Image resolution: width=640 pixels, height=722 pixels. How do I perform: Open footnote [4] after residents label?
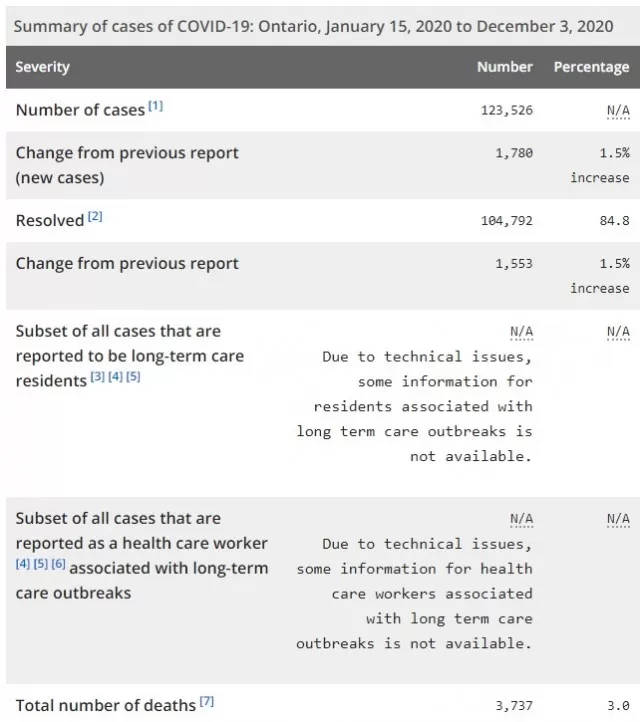(116, 377)
